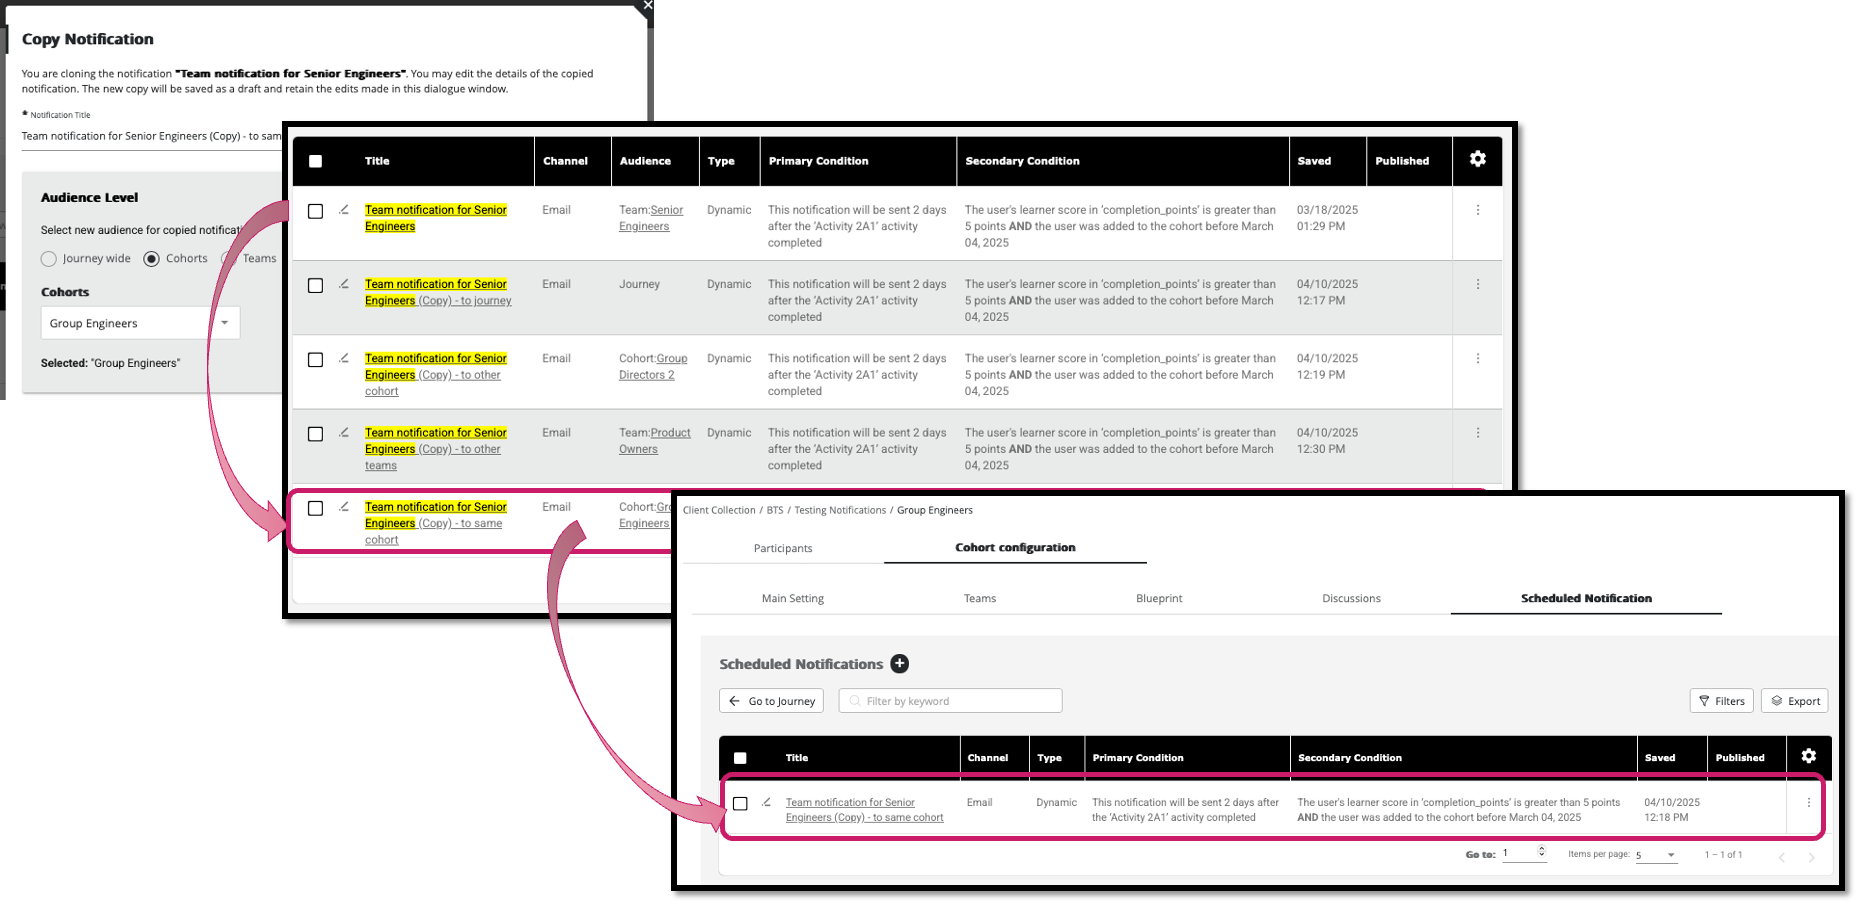Screen dimensions: 1858x904
Task: Open Group Directors 2 cohort audience link
Action: click(653, 367)
